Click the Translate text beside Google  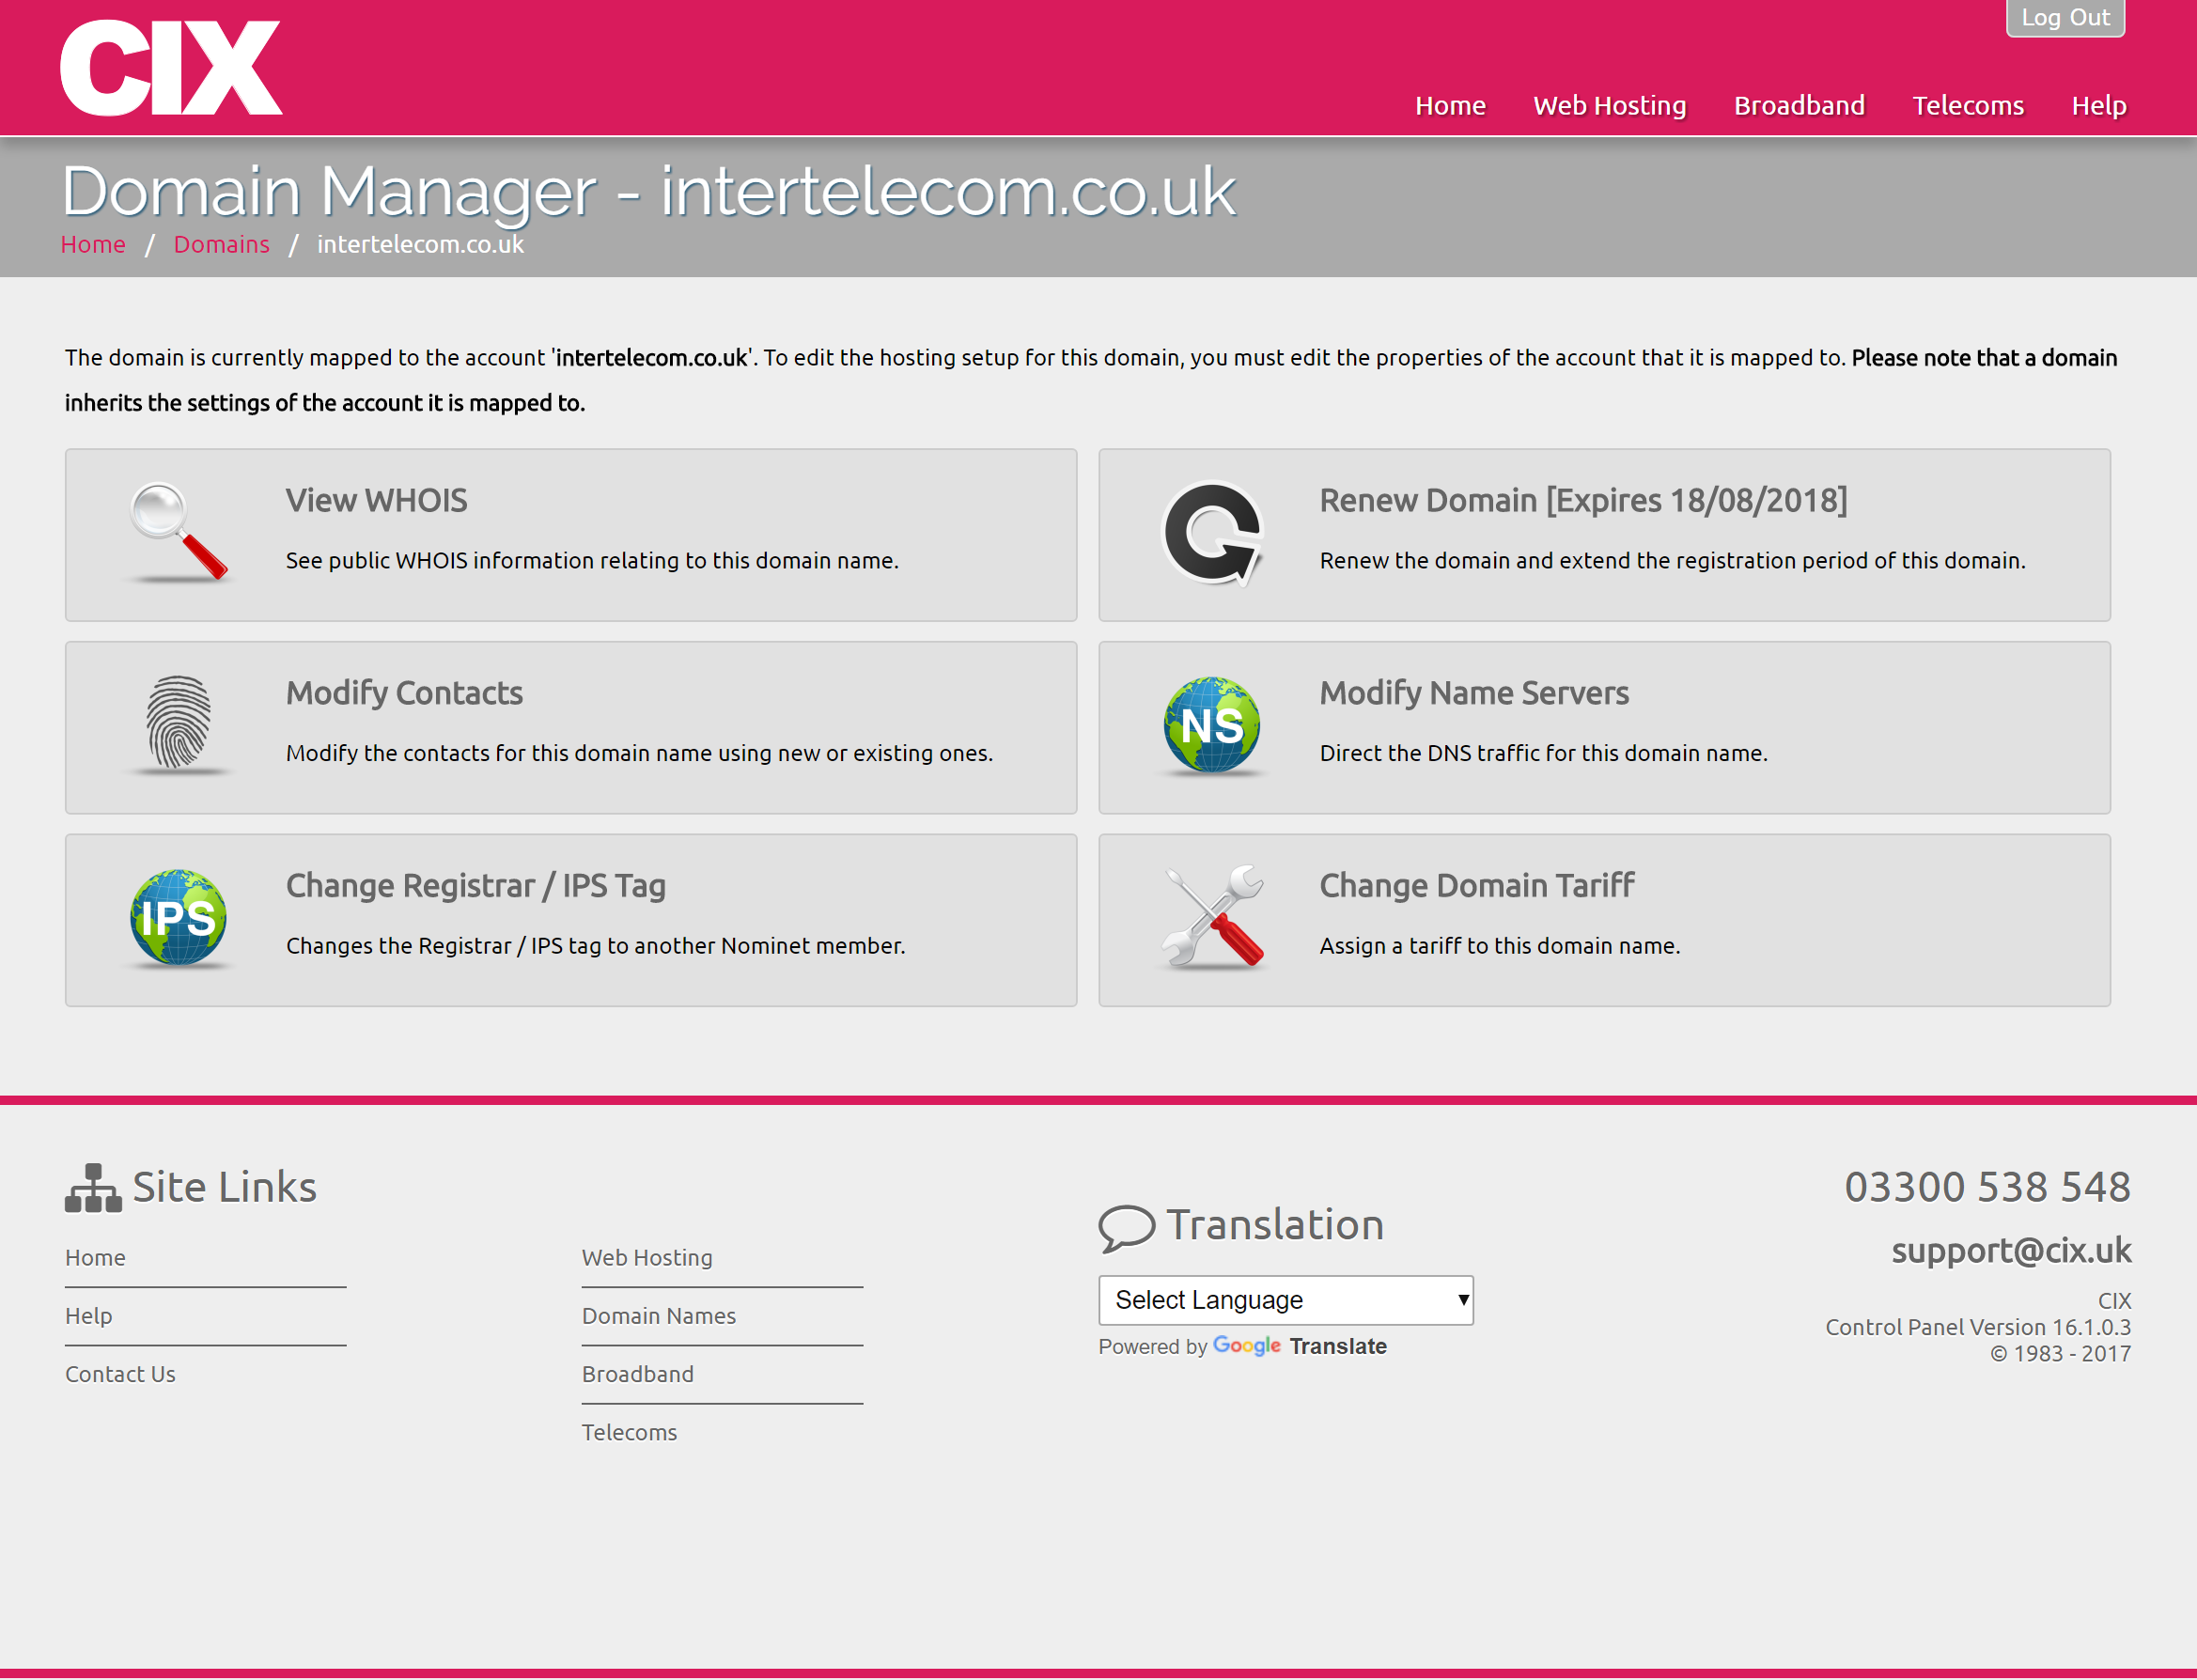coord(1337,1346)
